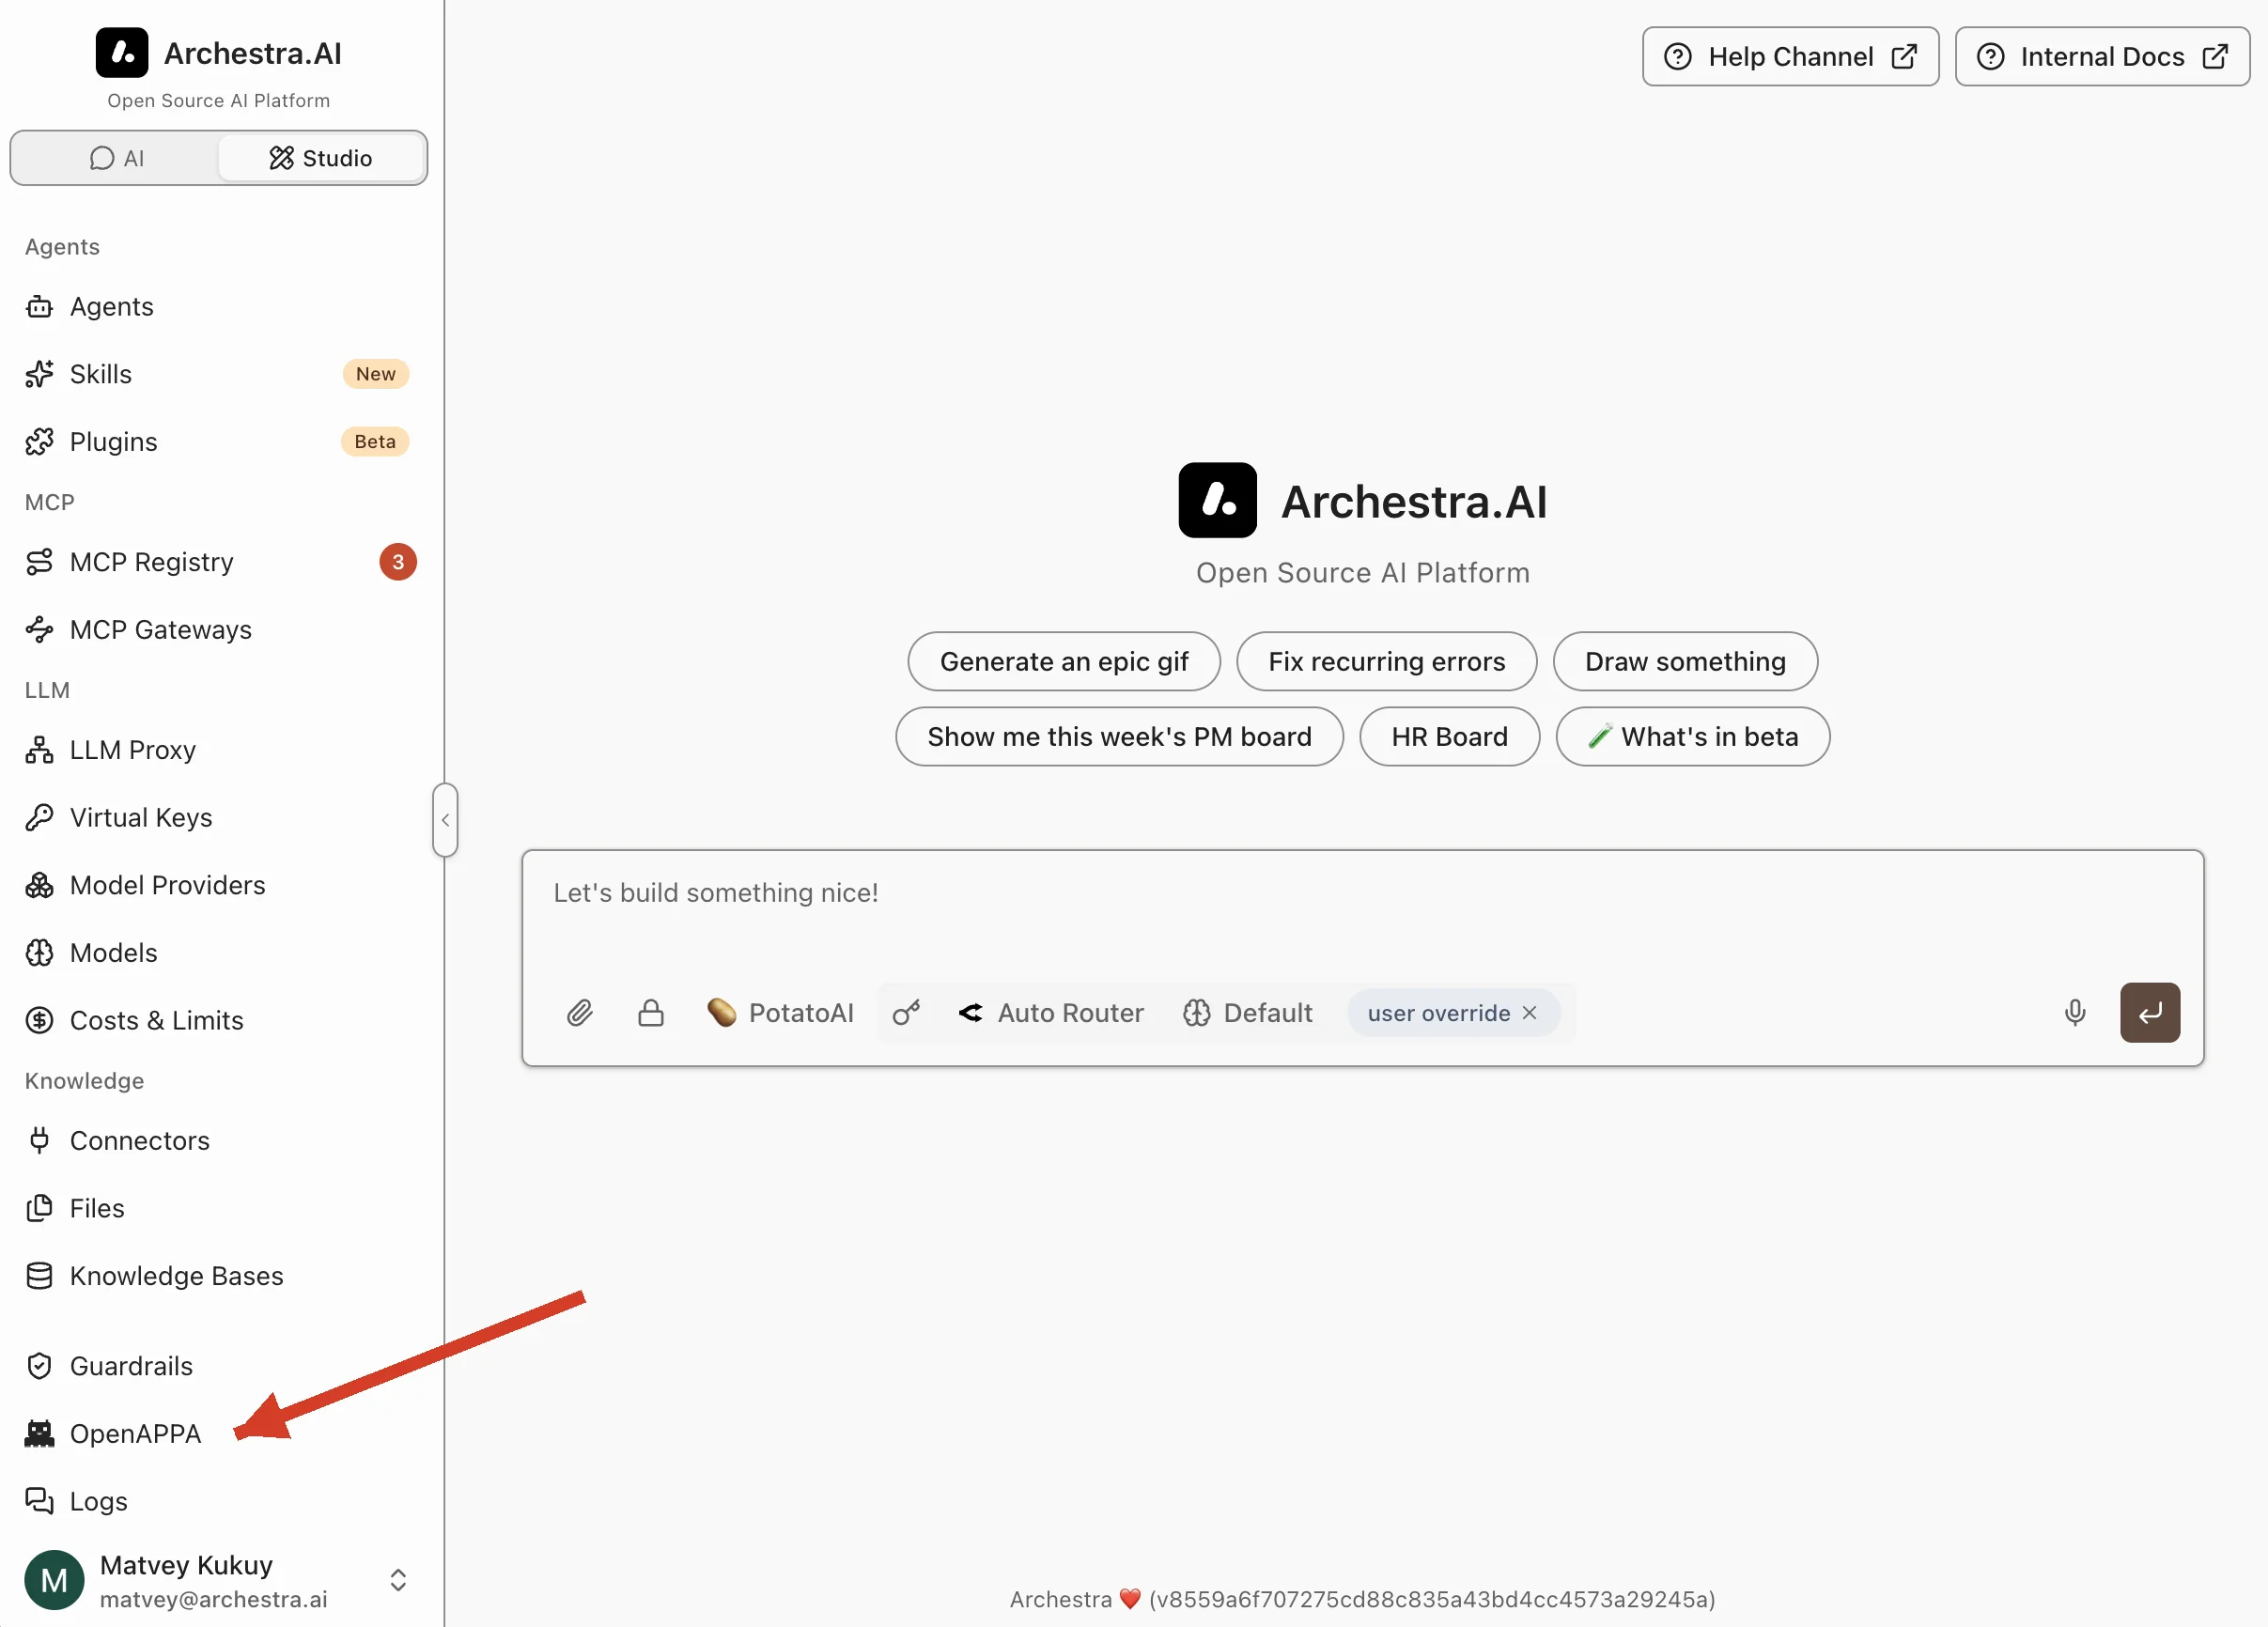Screen dimensions: 2268x1627
Task: Open the Help Channel link
Action: point(1790,57)
